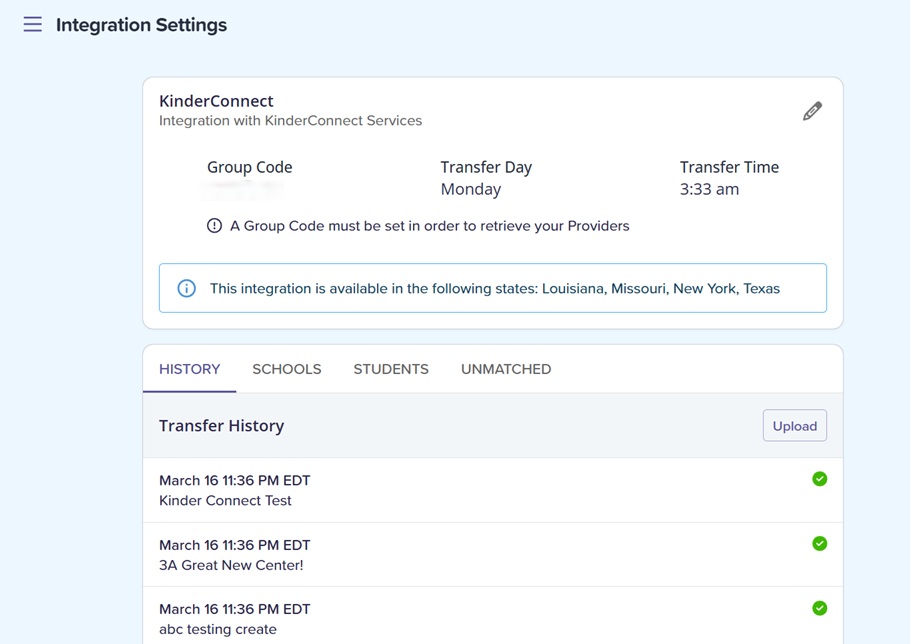
Task: Click the pencil edit icon for KinderConnect
Action: pos(812,111)
